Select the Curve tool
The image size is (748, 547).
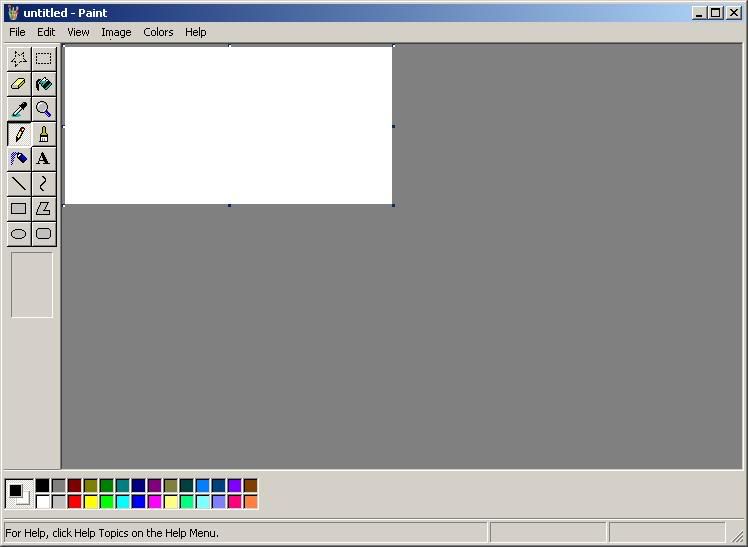click(x=44, y=184)
